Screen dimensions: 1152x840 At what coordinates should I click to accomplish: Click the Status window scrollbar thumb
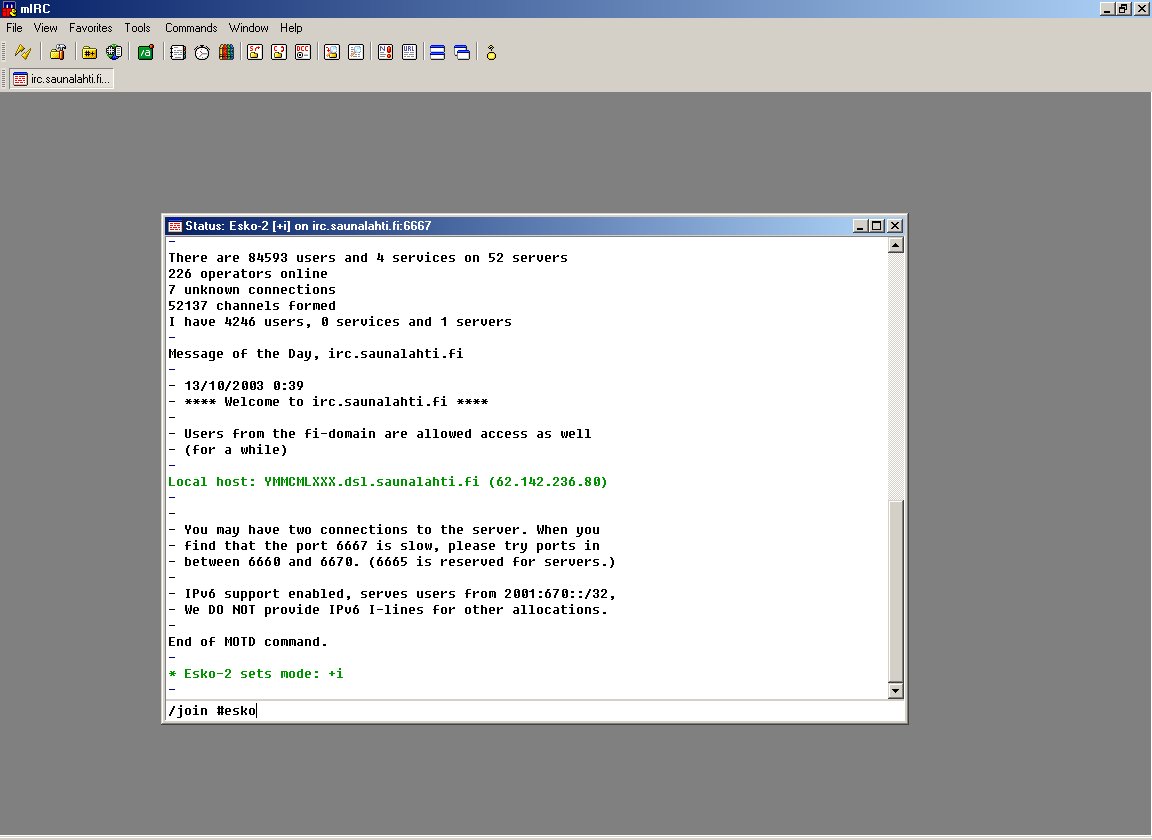[895, 591]
